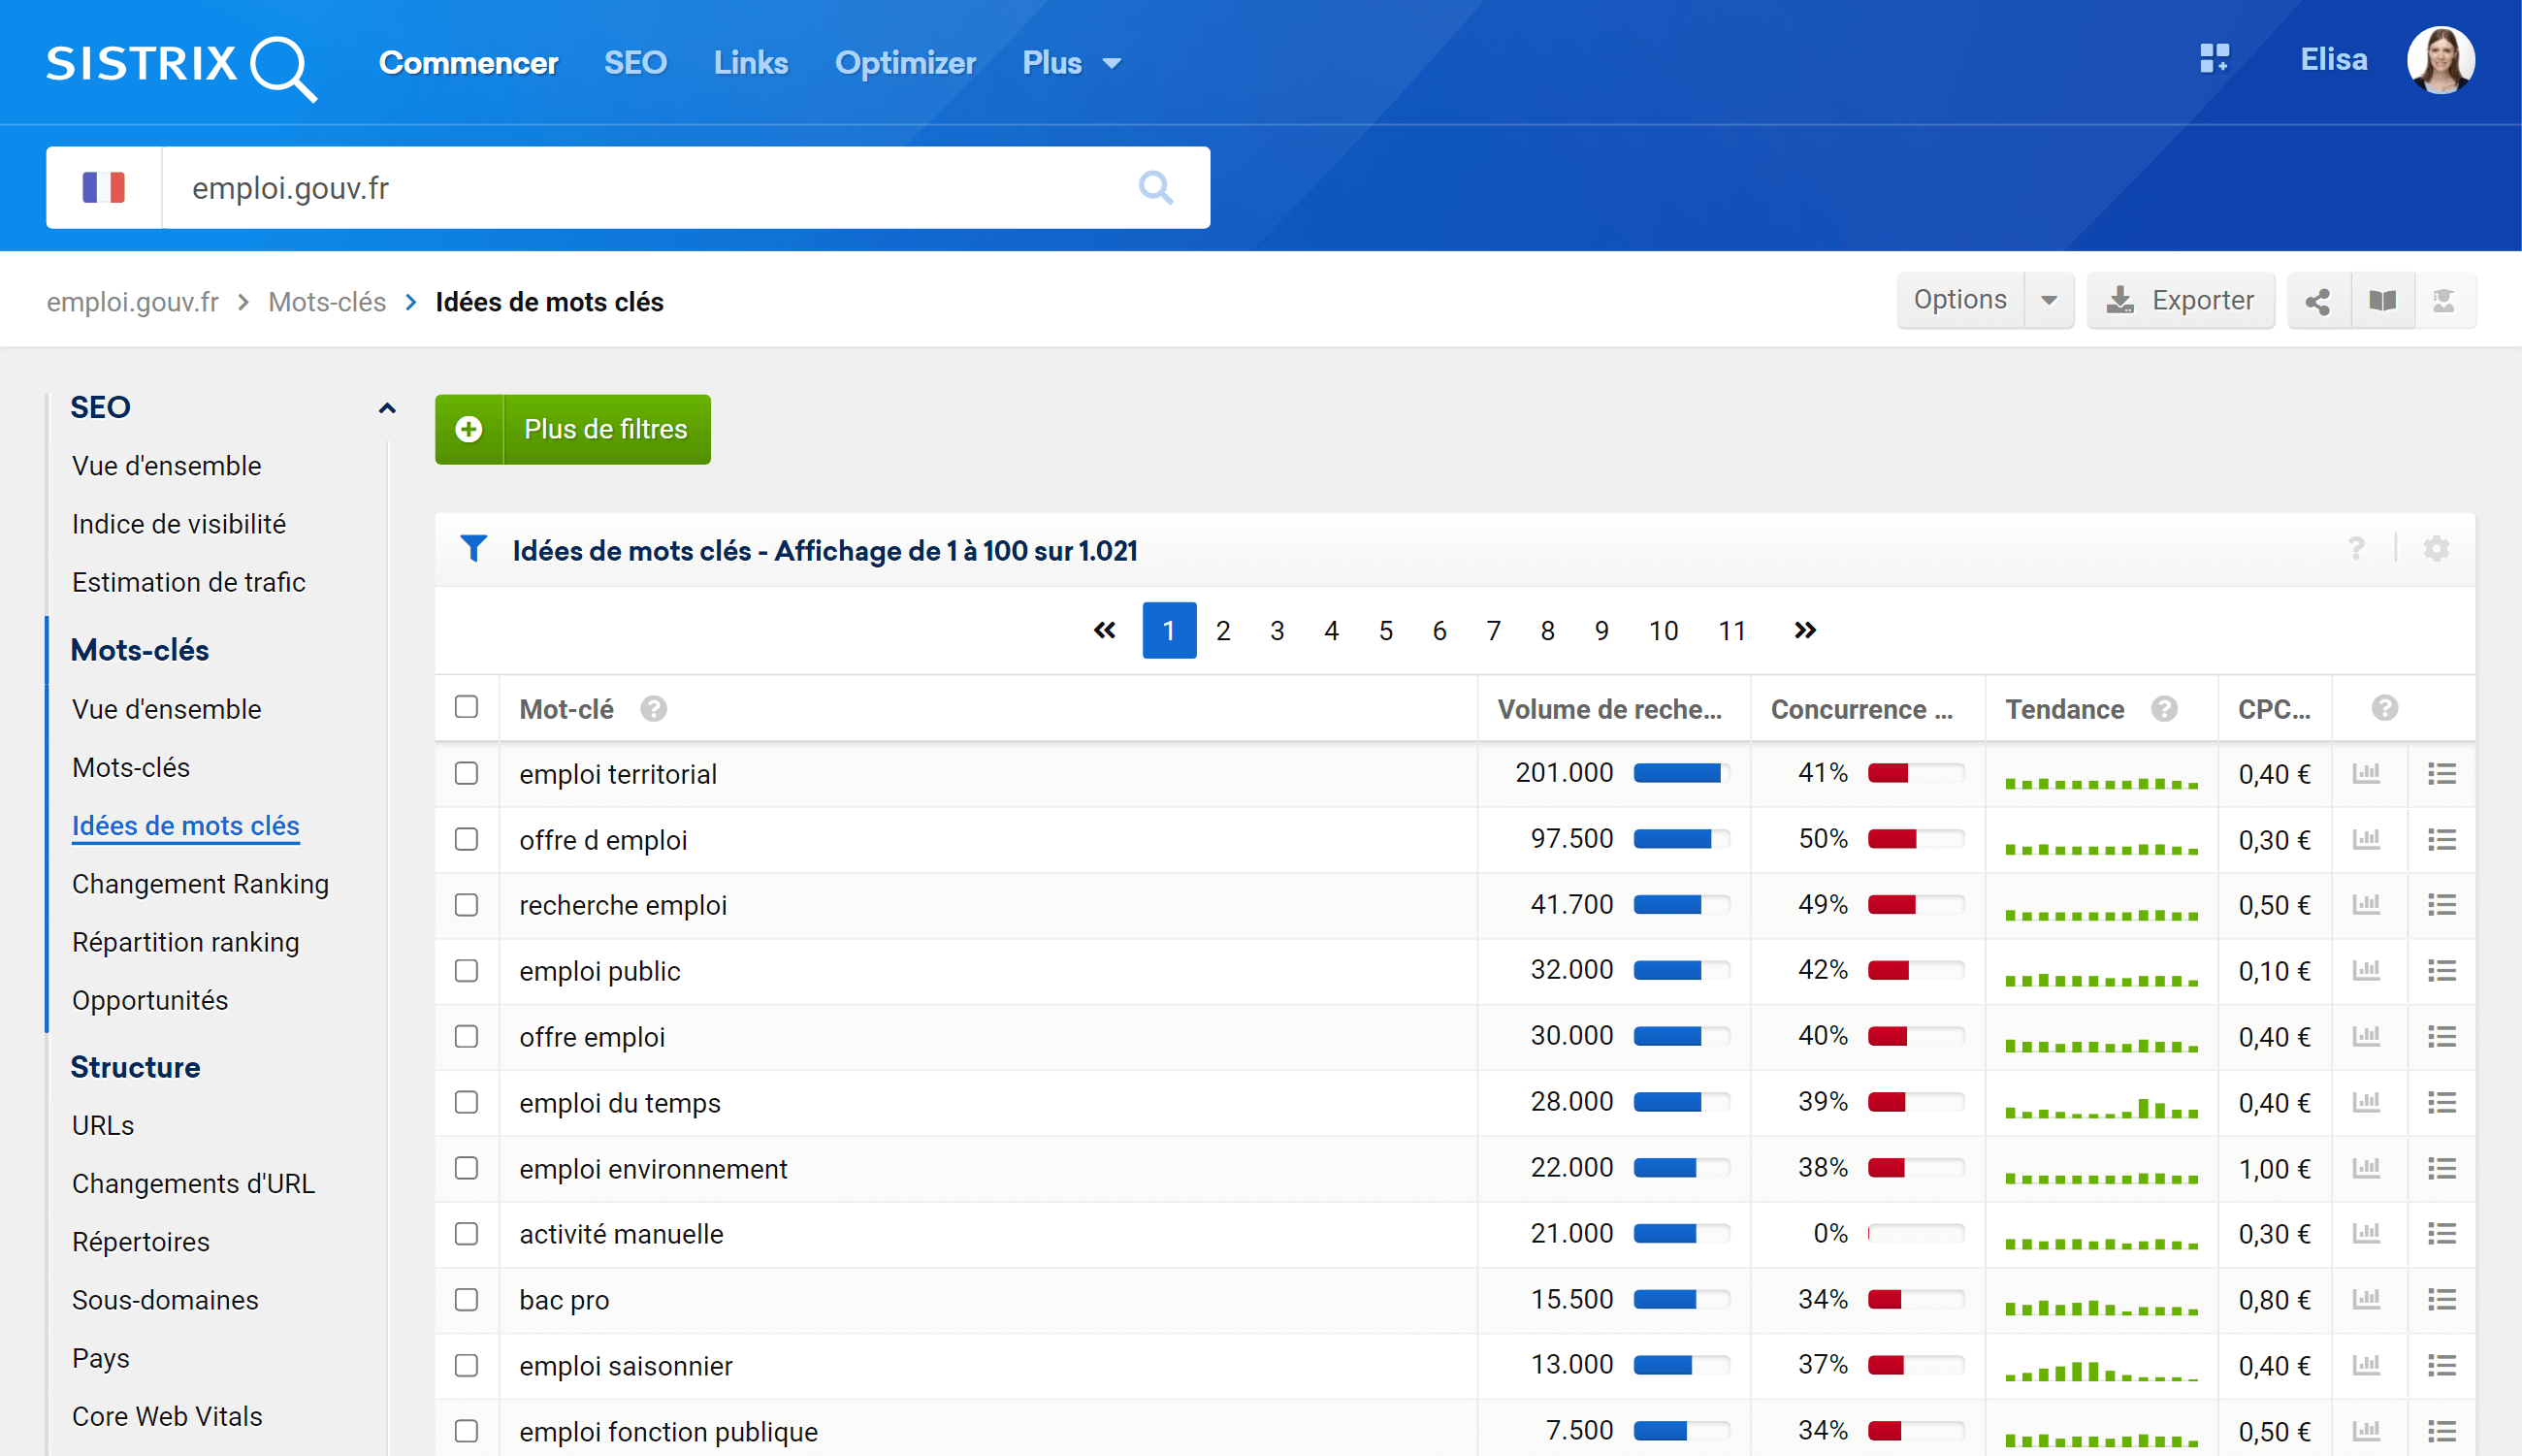2522x1456 pixels.
Task: Click the blue filter funnel icon
Action: [473, 549]
